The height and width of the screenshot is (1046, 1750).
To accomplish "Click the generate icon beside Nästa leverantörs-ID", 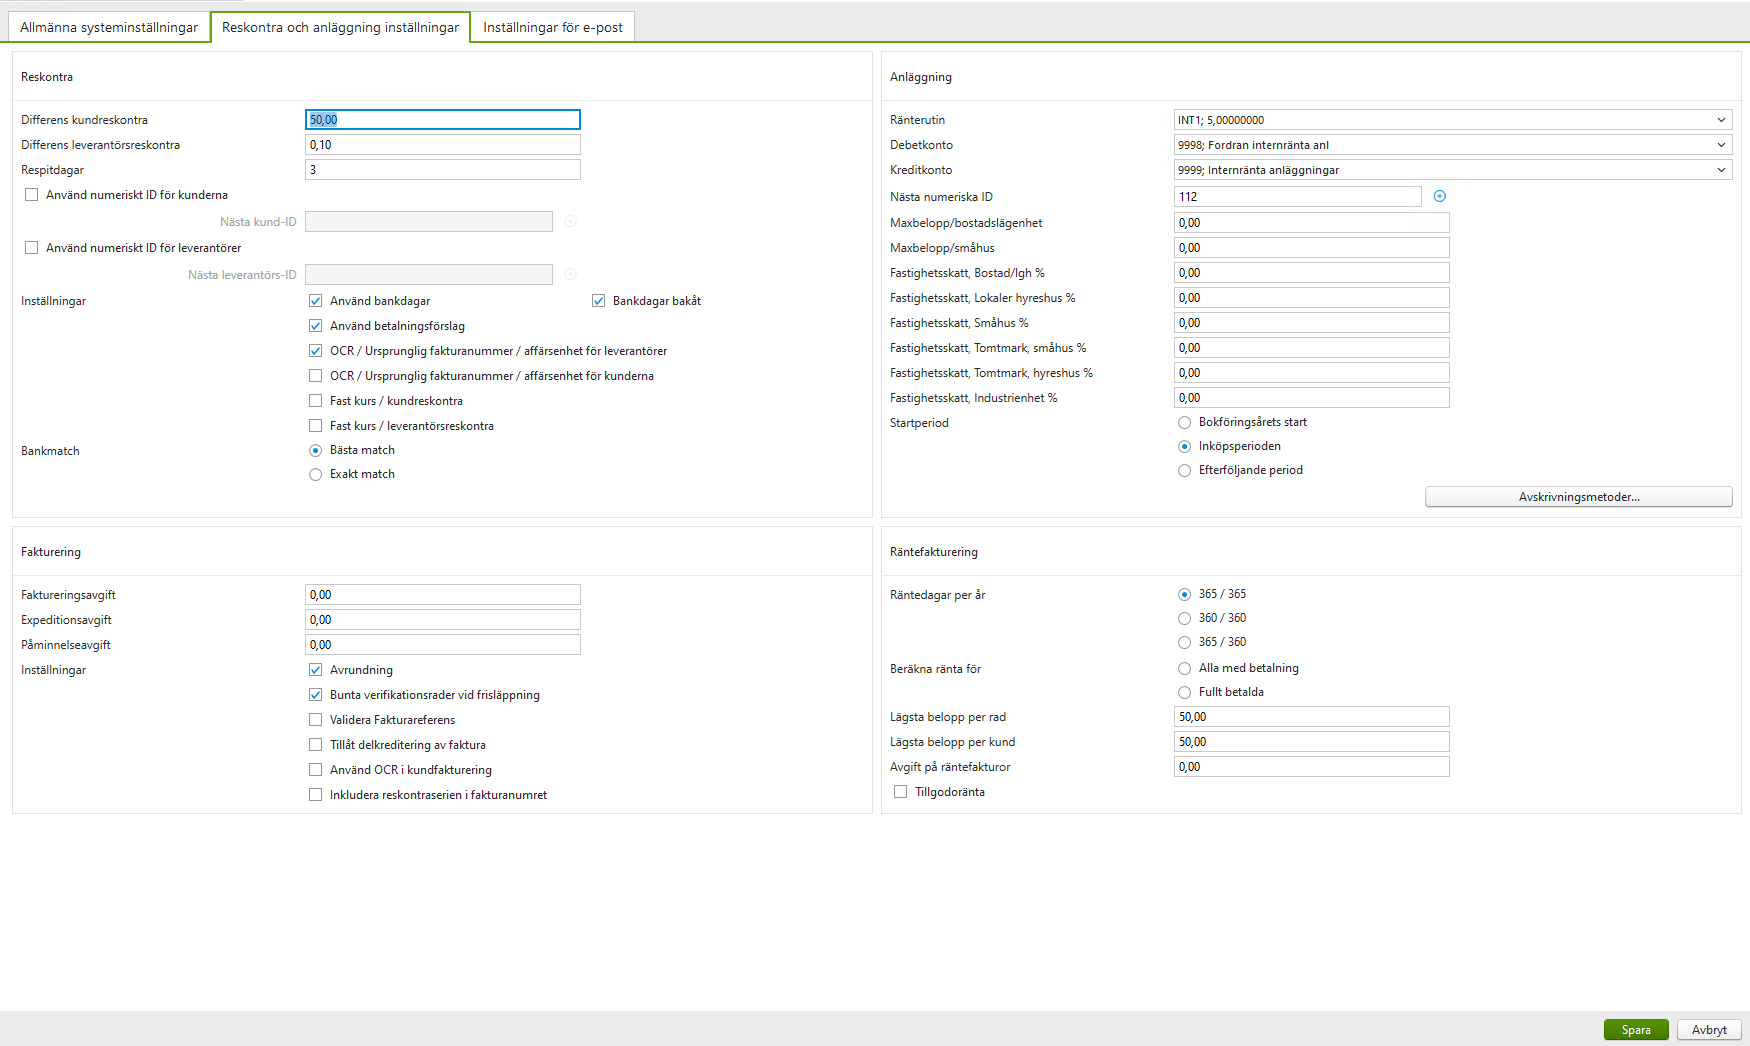I will (571, 274).
